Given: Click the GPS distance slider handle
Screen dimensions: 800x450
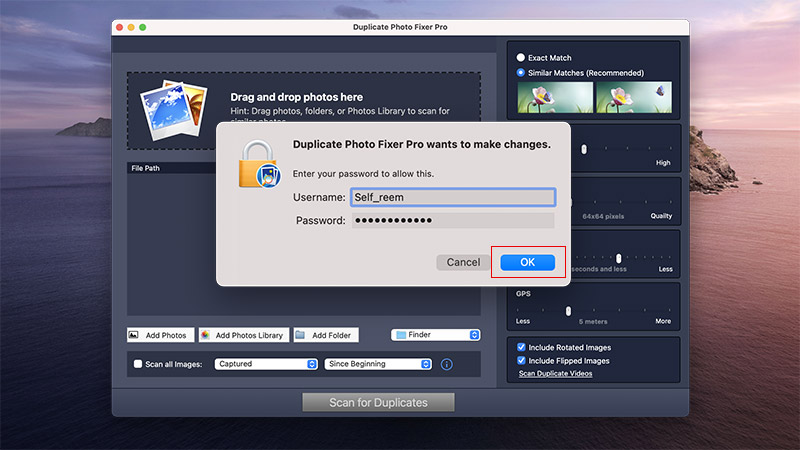Looking at the screenshot, I should (x=568, y=311).
